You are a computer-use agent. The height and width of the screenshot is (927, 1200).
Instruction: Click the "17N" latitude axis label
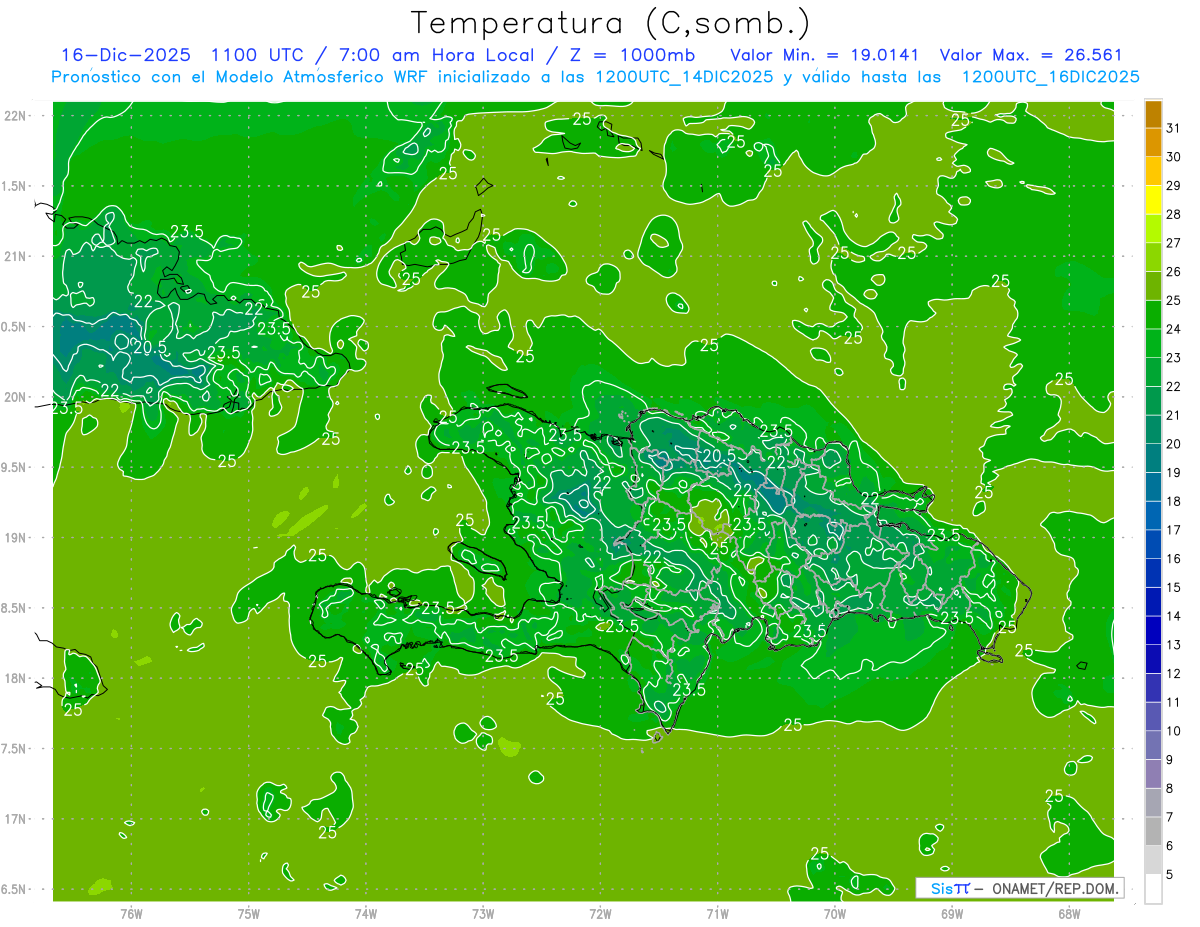click(x=16, y=819)
